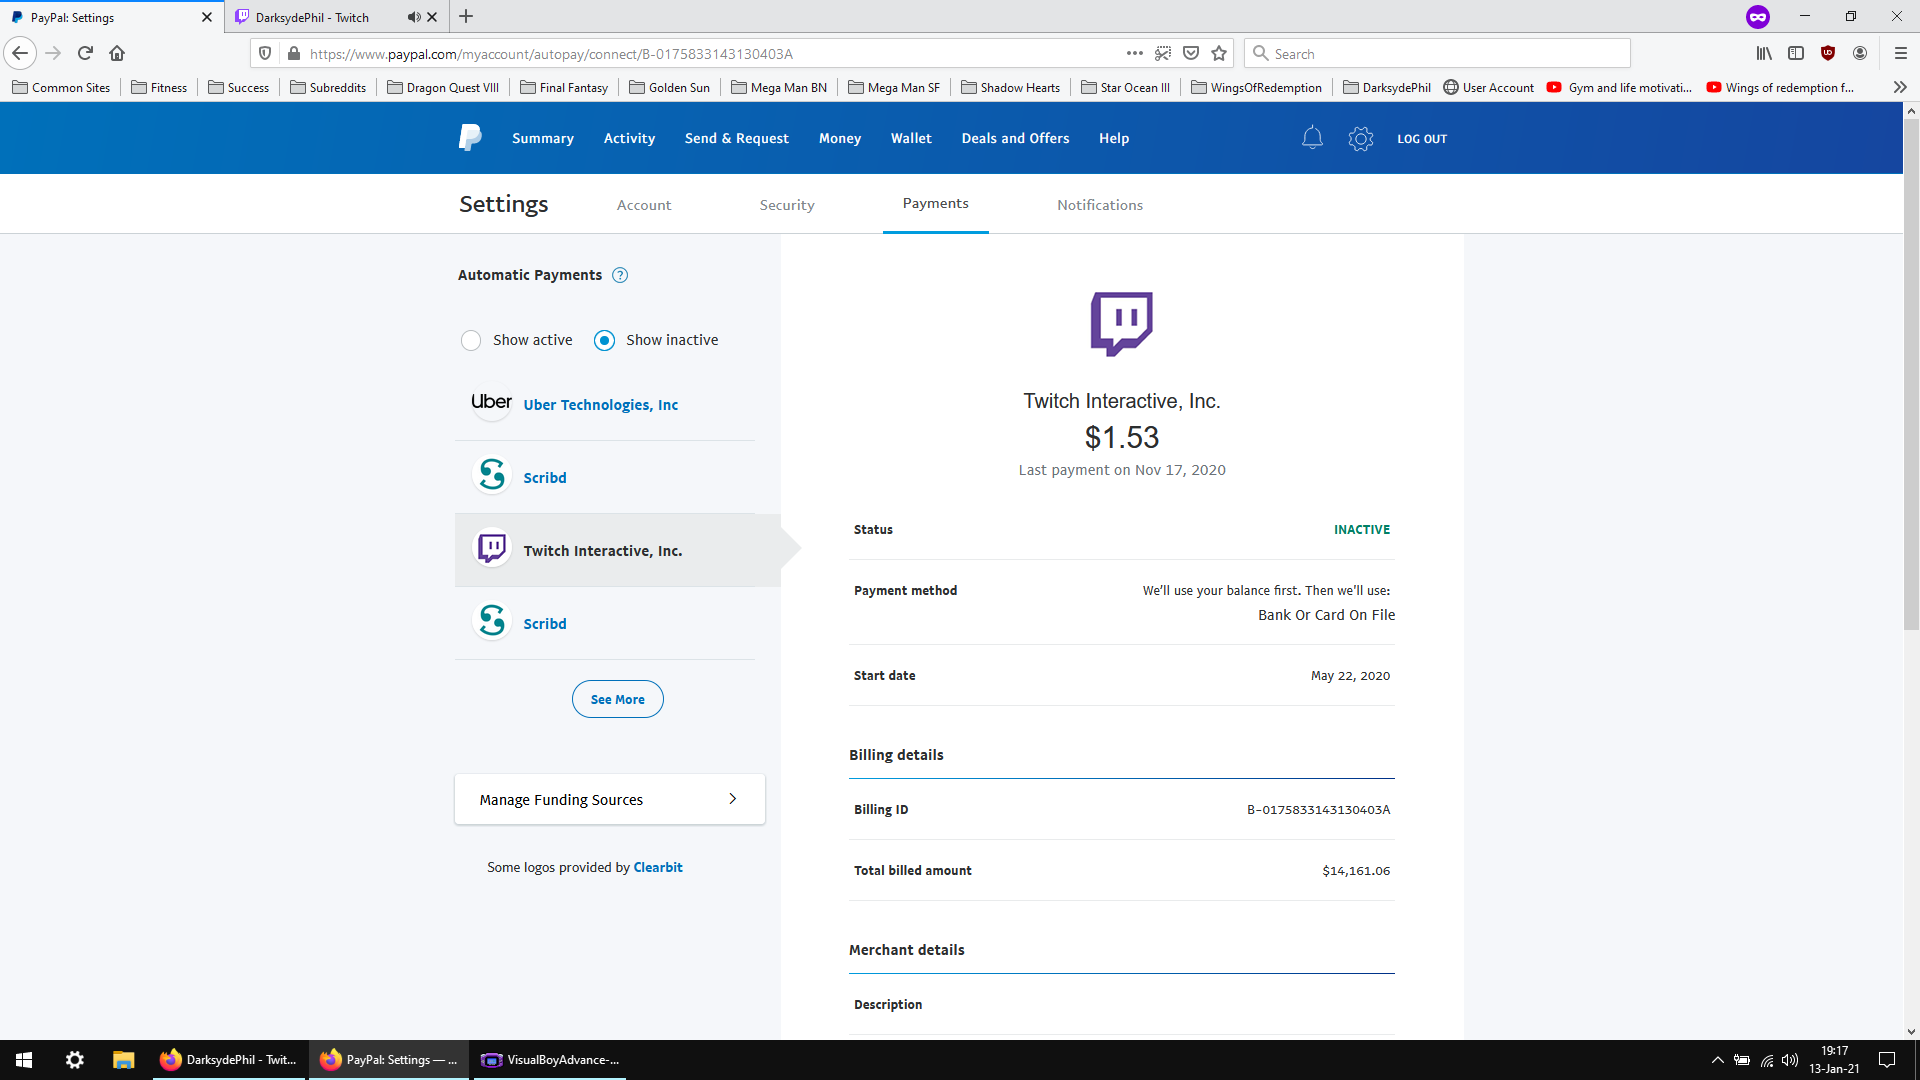The image size is (1920, 1080).
Task: Save page to Pocket icon
Action: (x=1191, y=53)
